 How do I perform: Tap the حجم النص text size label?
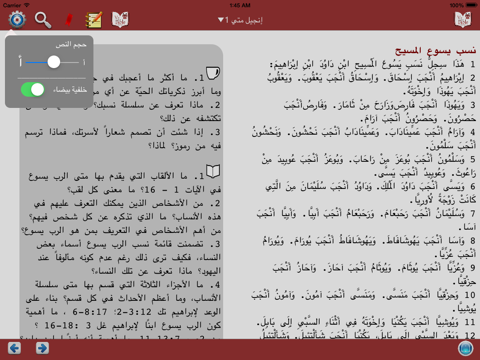(71, 45)
